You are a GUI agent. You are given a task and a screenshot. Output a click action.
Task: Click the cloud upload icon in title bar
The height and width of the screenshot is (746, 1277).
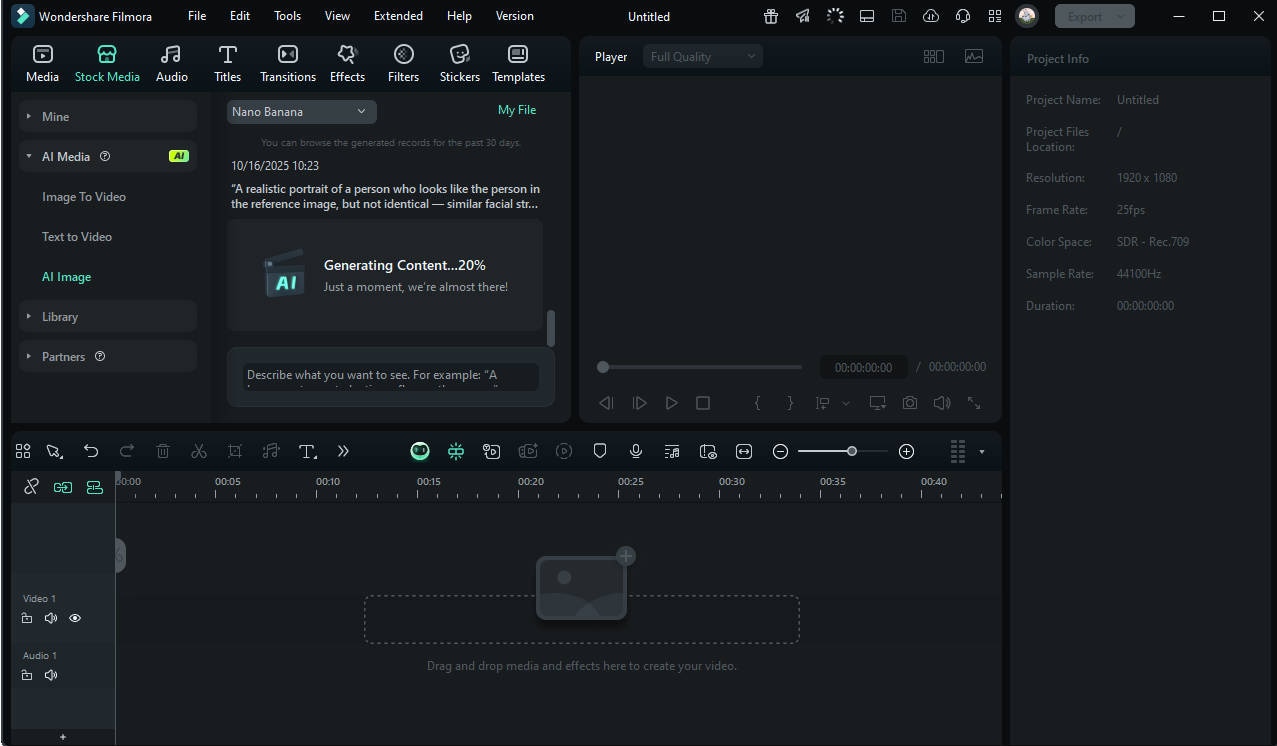pos(931,16)
